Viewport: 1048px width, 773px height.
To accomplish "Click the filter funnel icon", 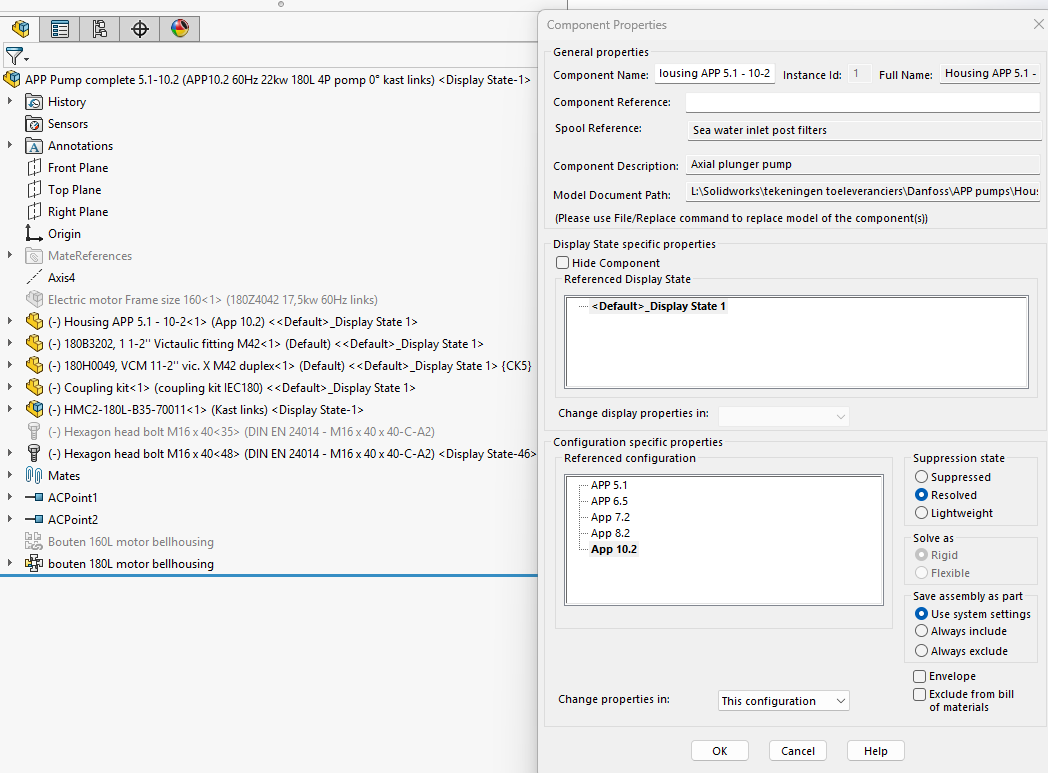I will 14,56.
